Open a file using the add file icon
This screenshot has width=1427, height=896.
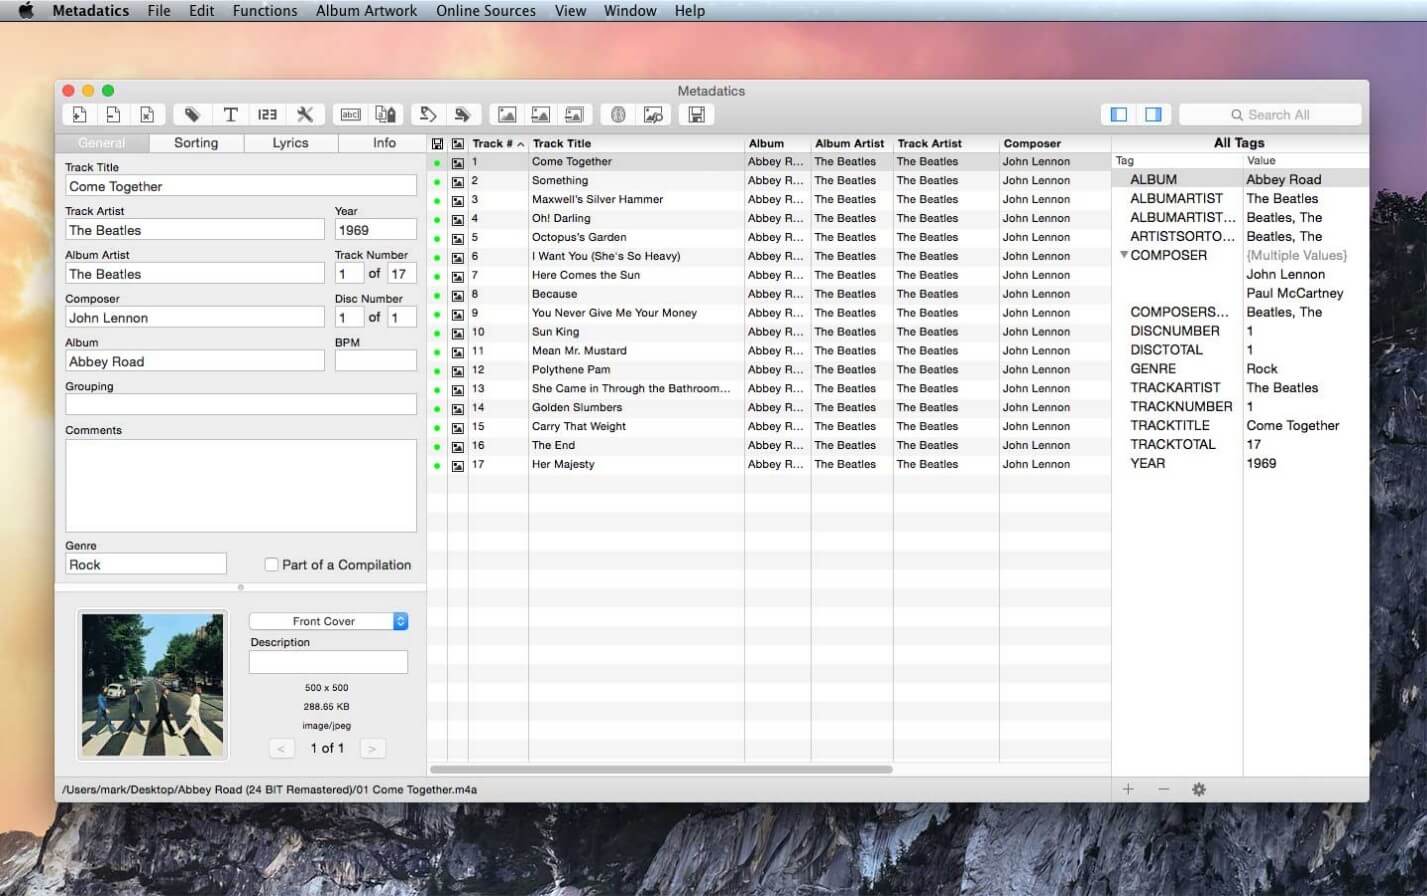click(x=79, y=114)
